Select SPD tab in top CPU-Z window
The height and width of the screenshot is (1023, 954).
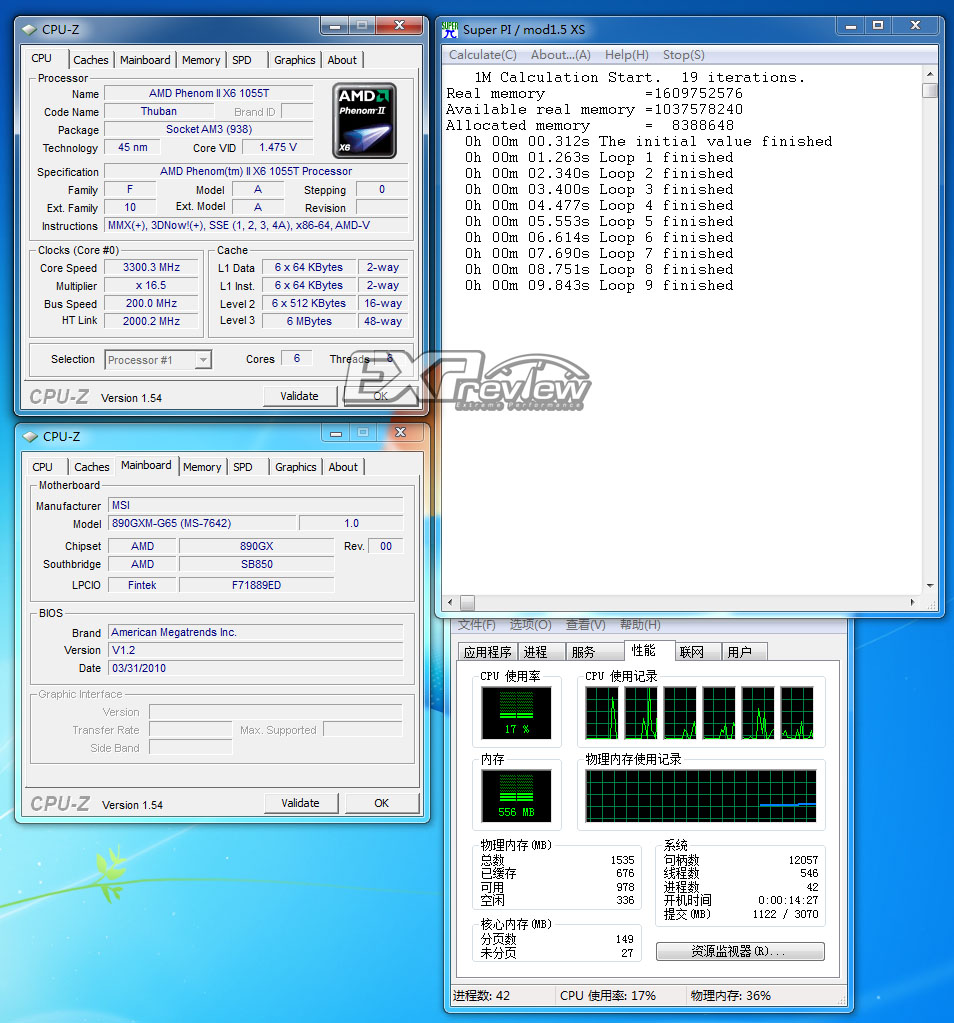pos(241,60)
